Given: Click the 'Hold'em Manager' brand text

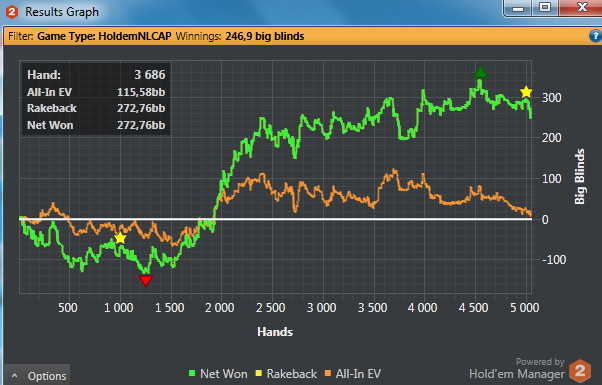Looking at the screenshot, I should tap(517, 374).
